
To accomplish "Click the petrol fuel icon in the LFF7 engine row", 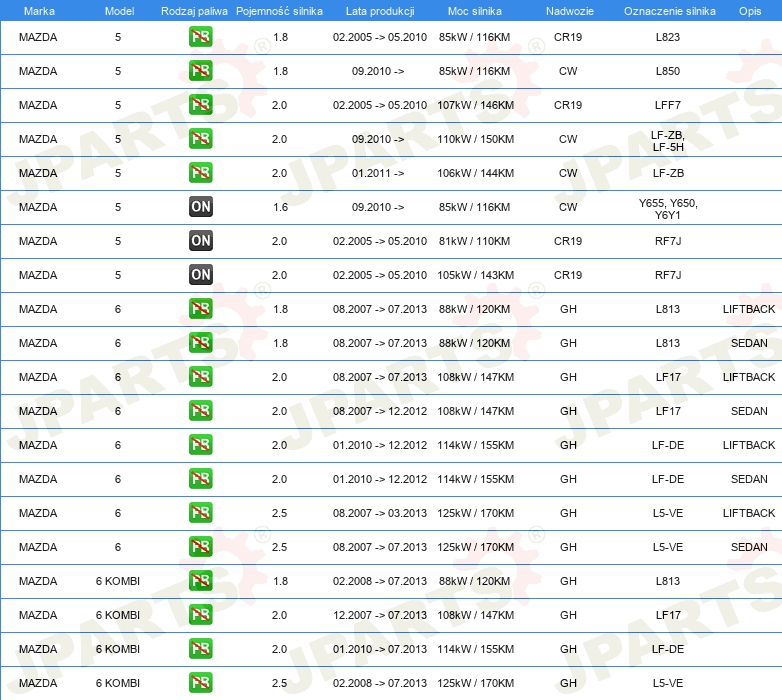I will pos(200,105).
